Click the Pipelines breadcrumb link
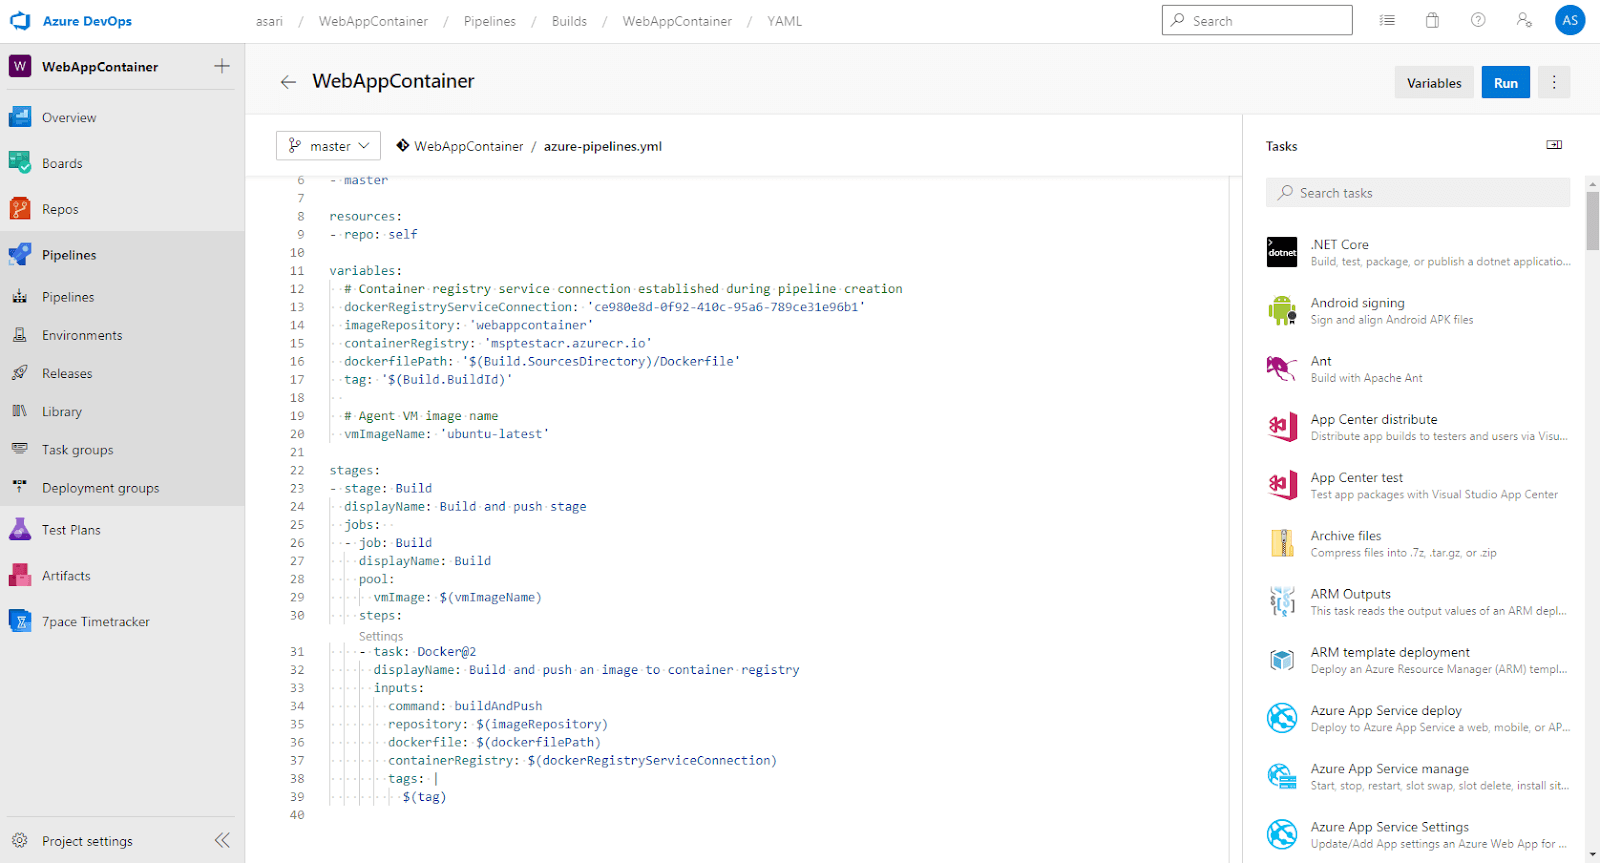 [490, 21]
